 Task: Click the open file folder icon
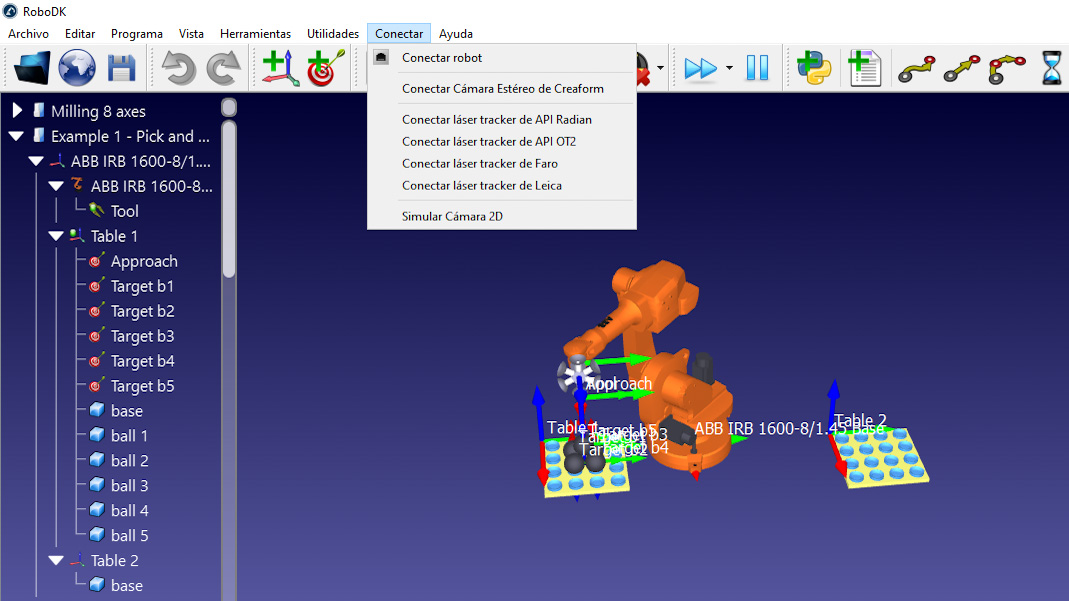point(33,68)
